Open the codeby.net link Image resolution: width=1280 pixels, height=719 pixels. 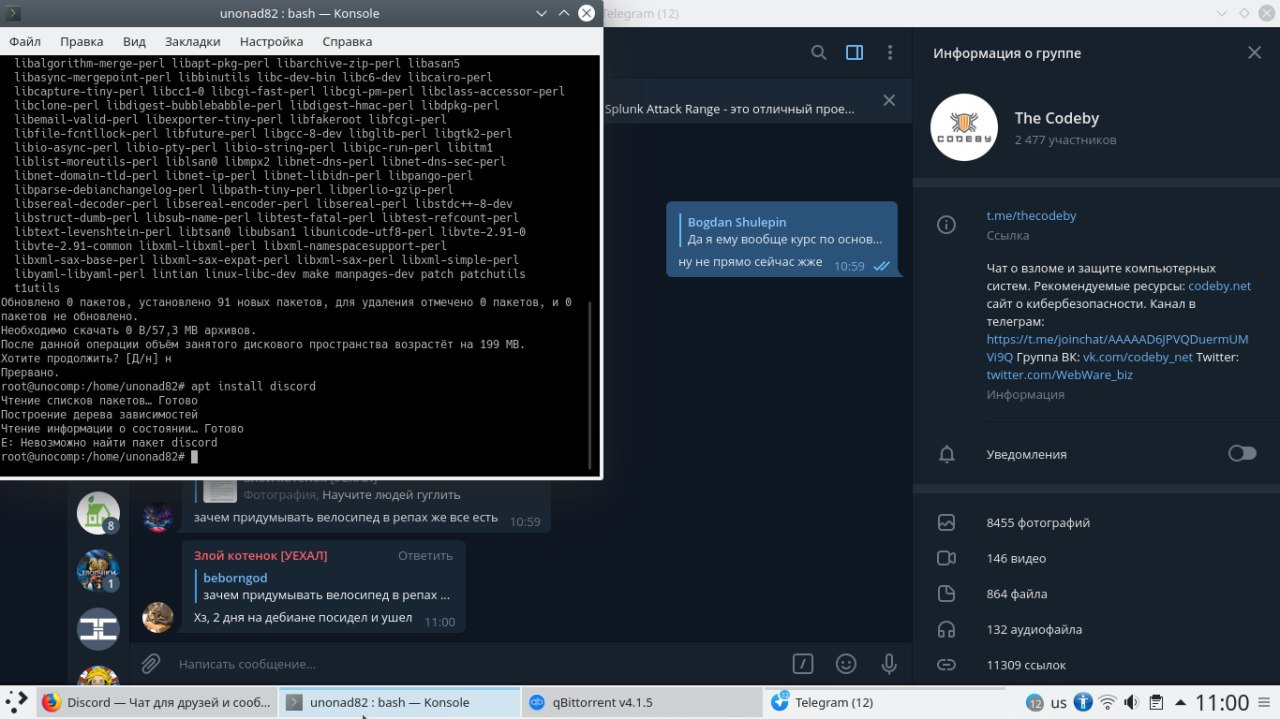coord(1219,286)
